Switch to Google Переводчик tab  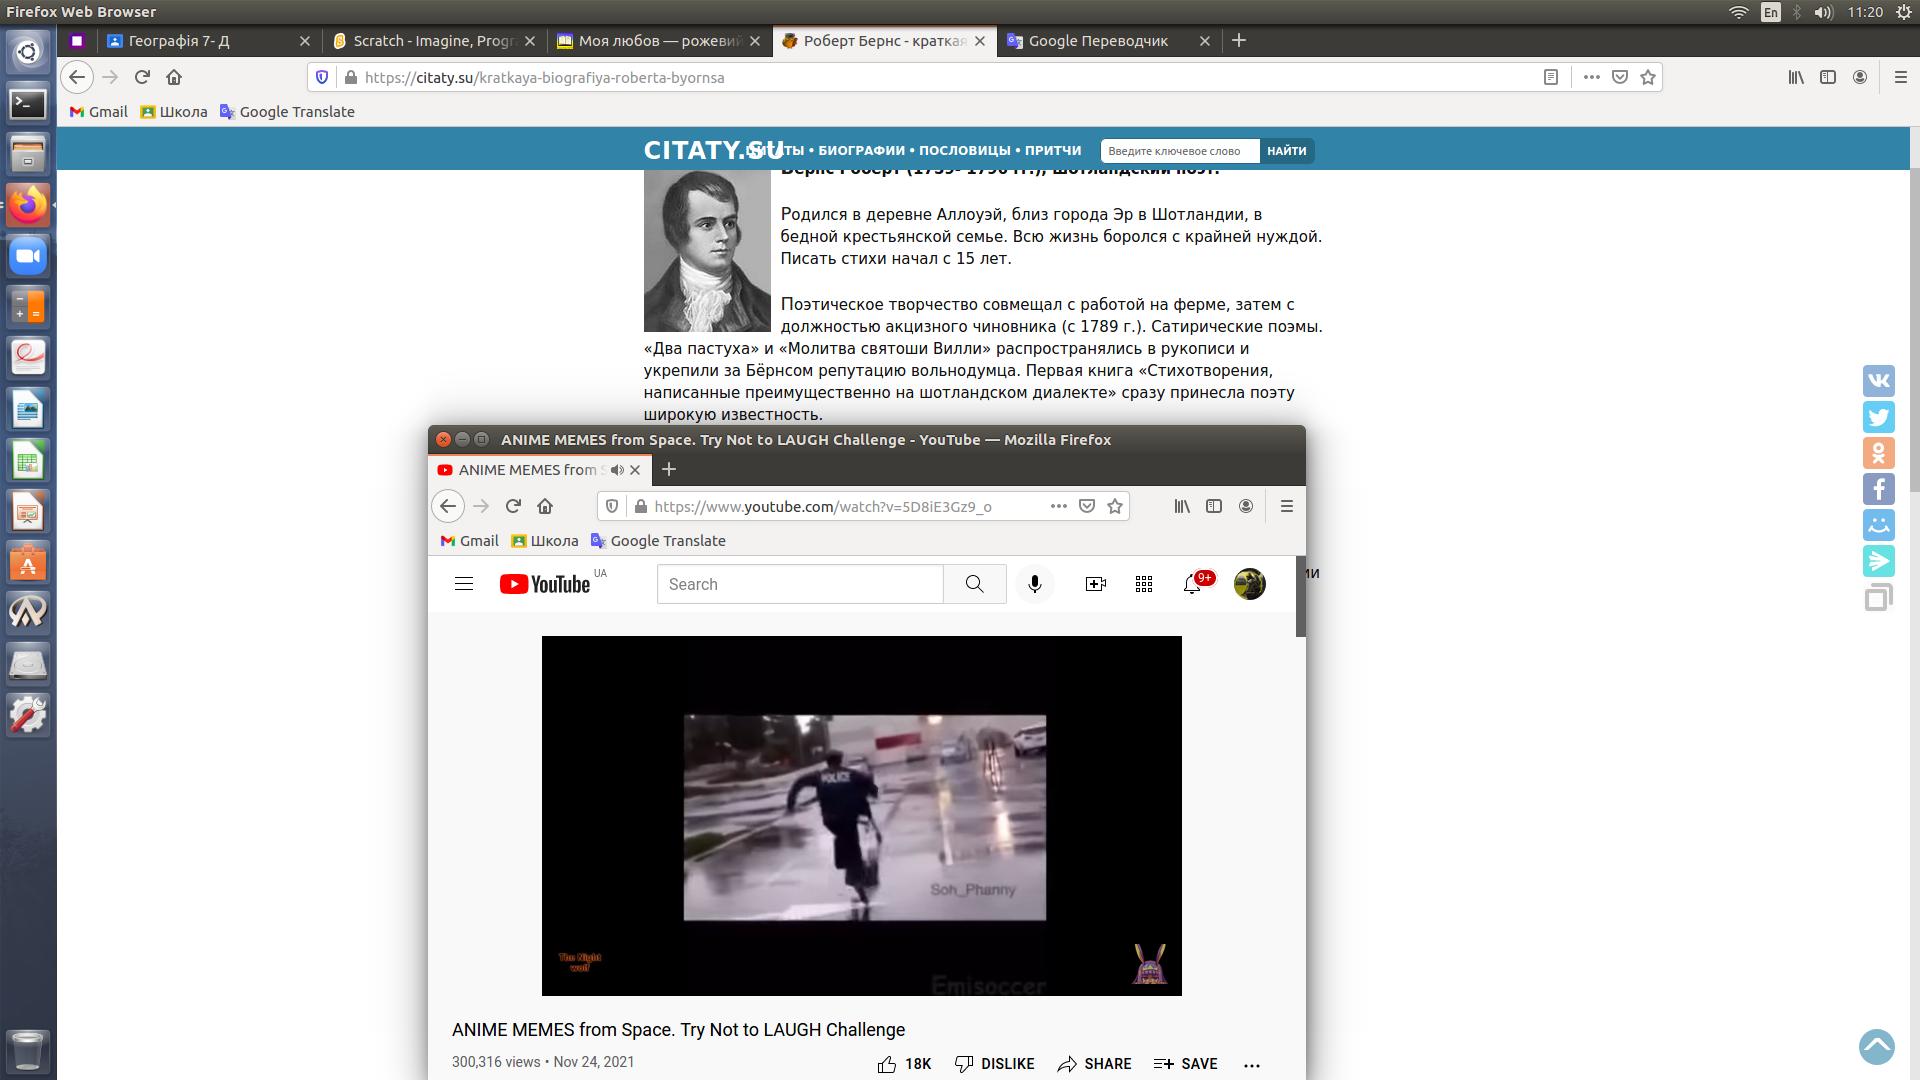(1098, 41)
